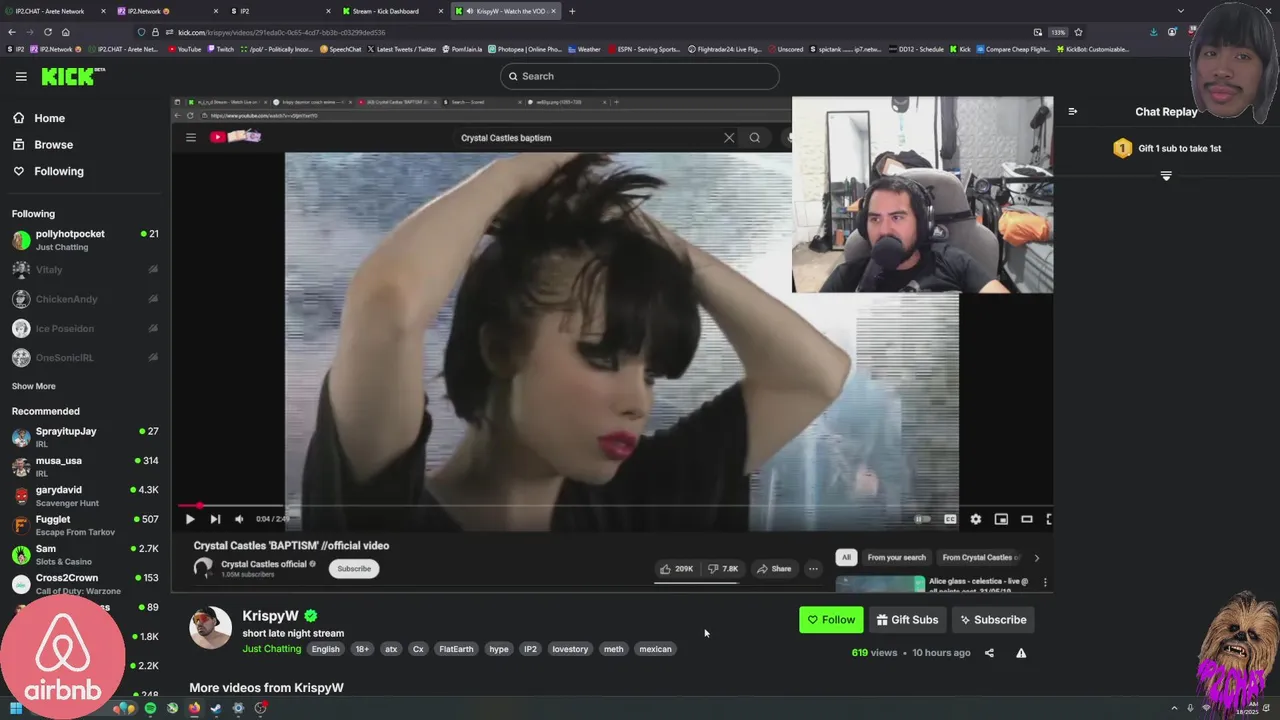This screenshot has width=1280, height=720.
Task: Clear the Crystal Castles search text
Action: [x=729, y=138]
